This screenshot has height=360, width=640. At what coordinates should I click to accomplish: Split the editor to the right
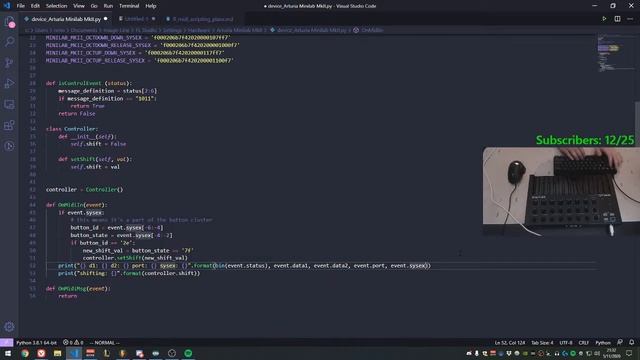tap(617, 19)
